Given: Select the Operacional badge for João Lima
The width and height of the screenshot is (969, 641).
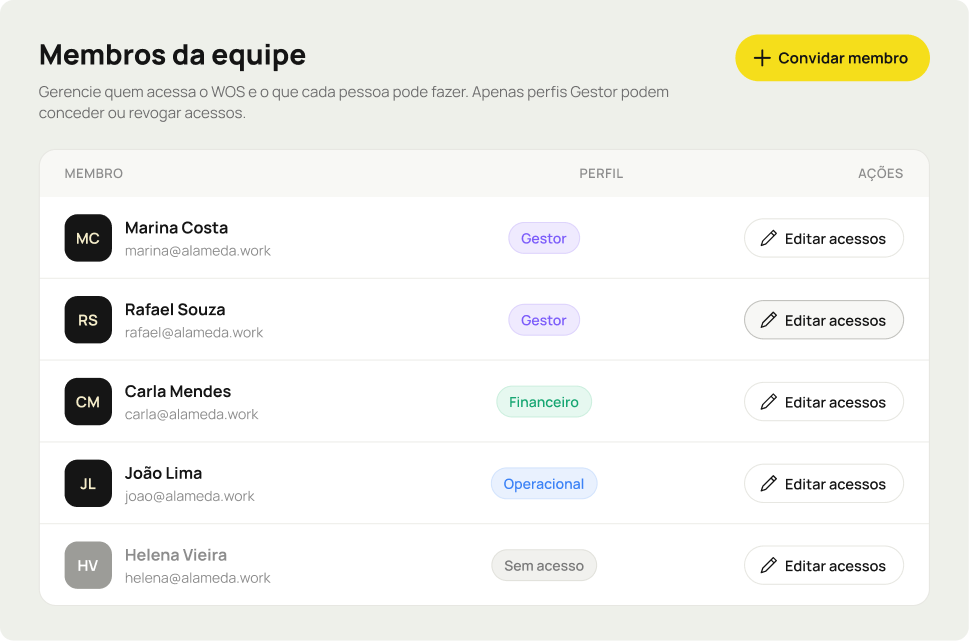Looking at the screenshot, I should pos(544,483).
